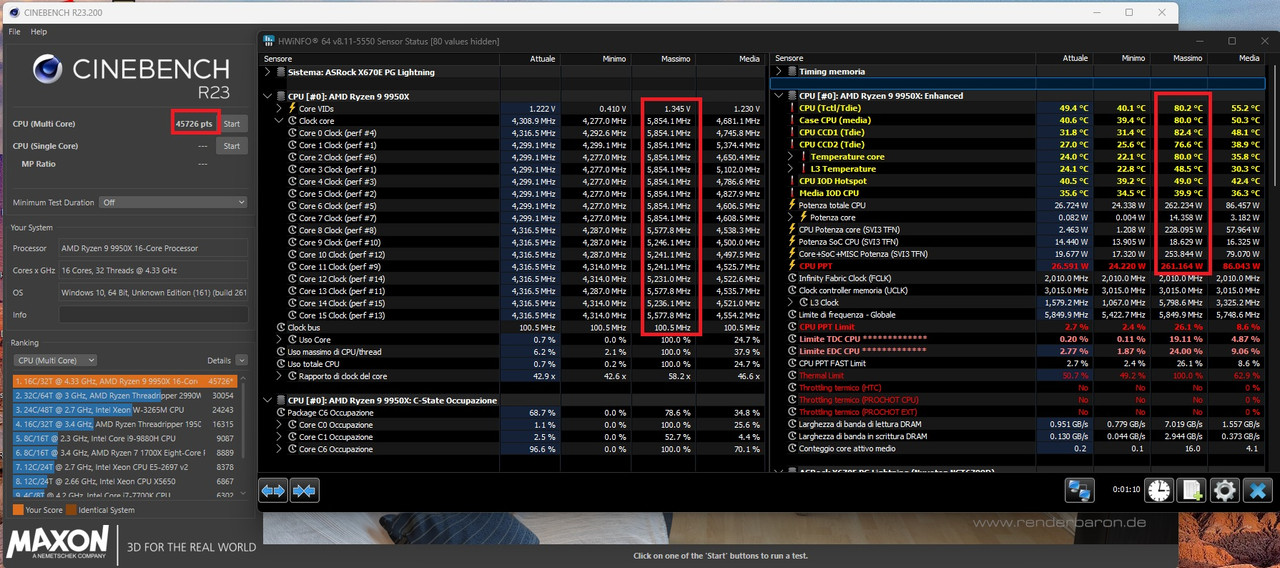The image size is (1280, 568).
Task: Expand the L3 Temperature row
Action: [791, 169]
